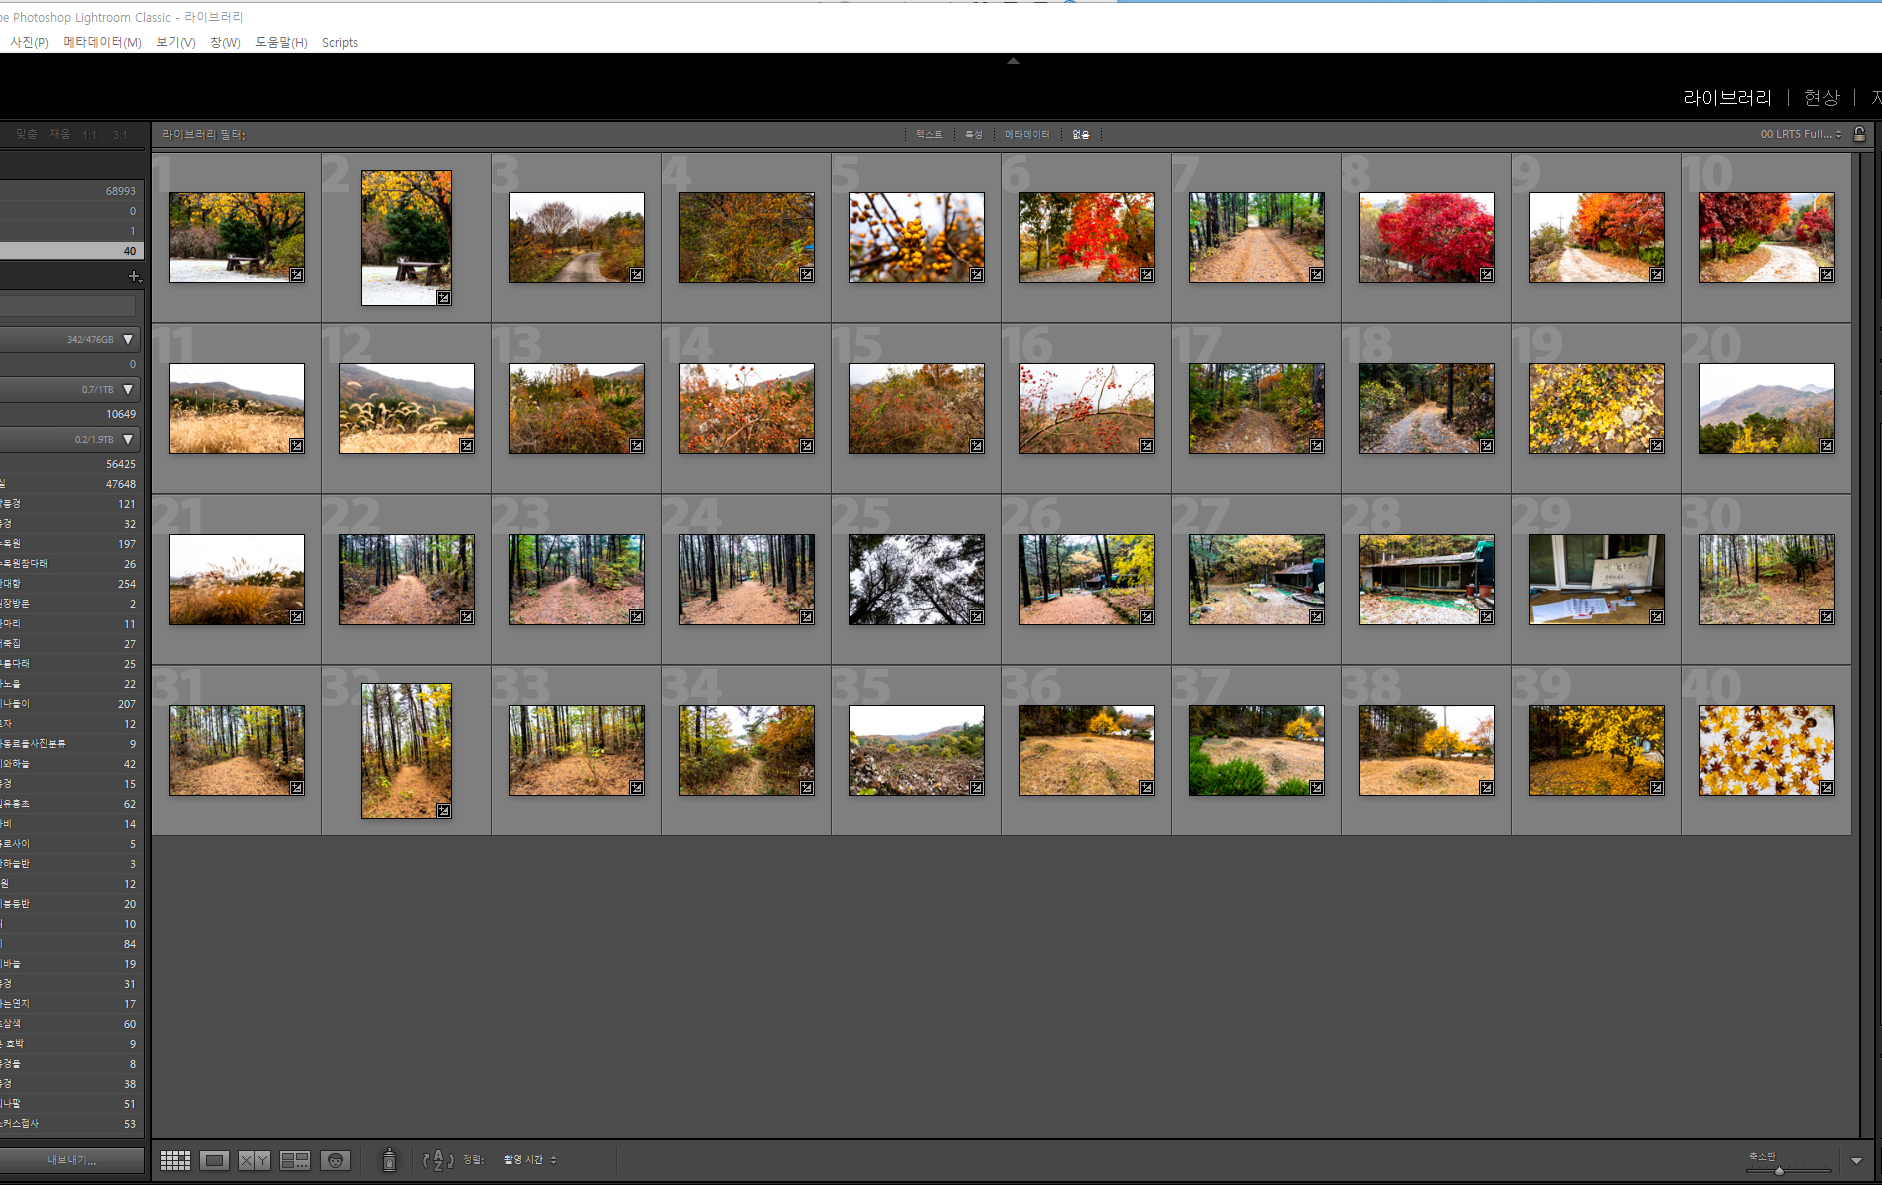Open the 보기(V) menu
The width and height of the screenshot is (1882, 1185).
(175, 42)
